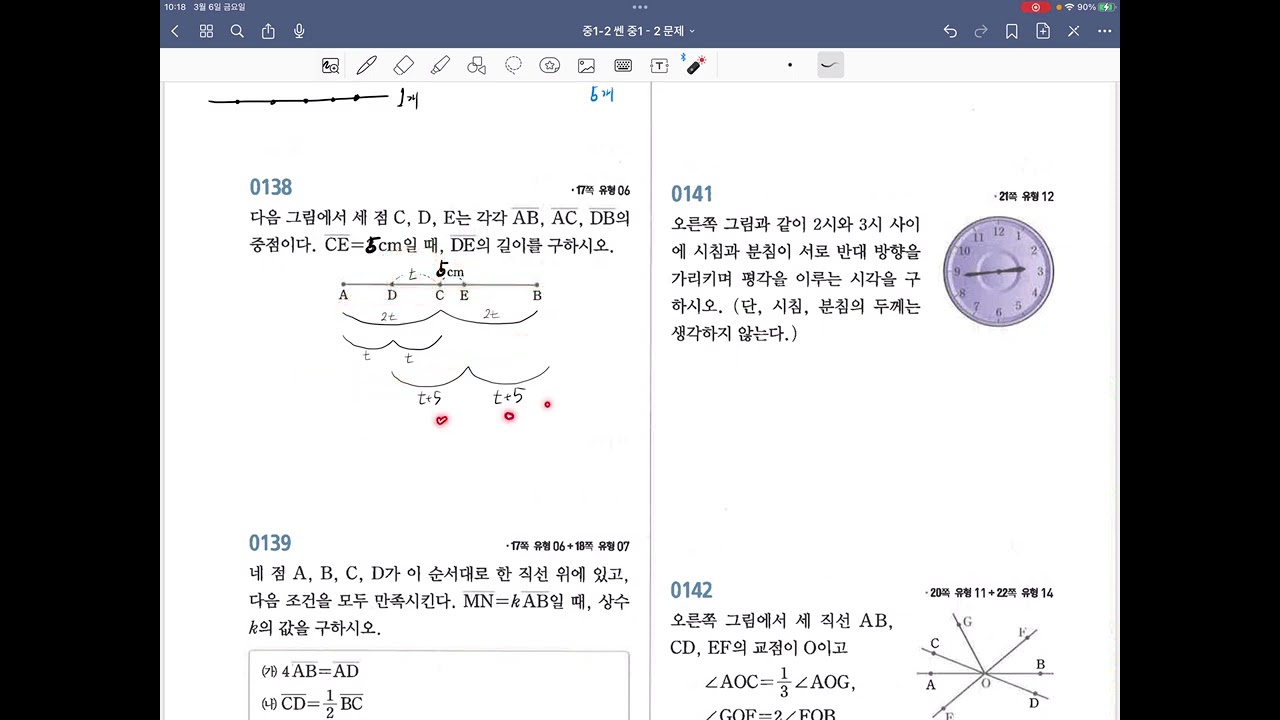Tap the clock illustration in problem 0141
1280x720 pixels.
998,271
